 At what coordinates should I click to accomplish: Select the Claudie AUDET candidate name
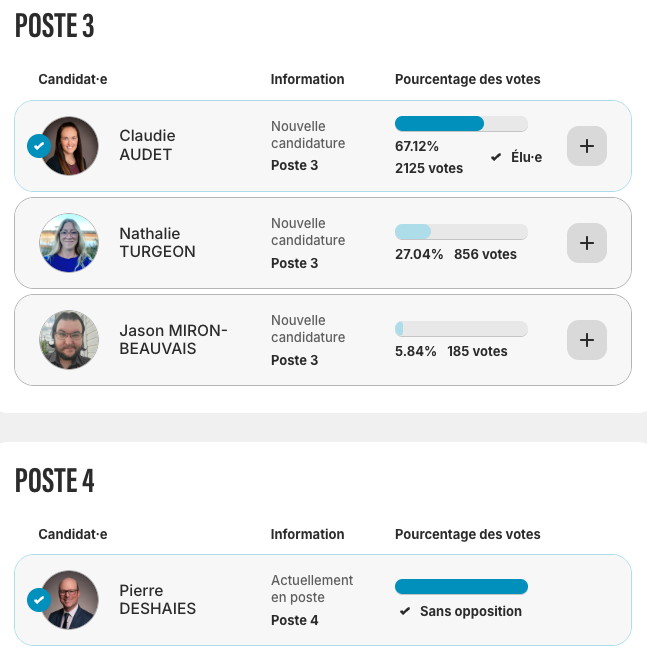point(147,145)
